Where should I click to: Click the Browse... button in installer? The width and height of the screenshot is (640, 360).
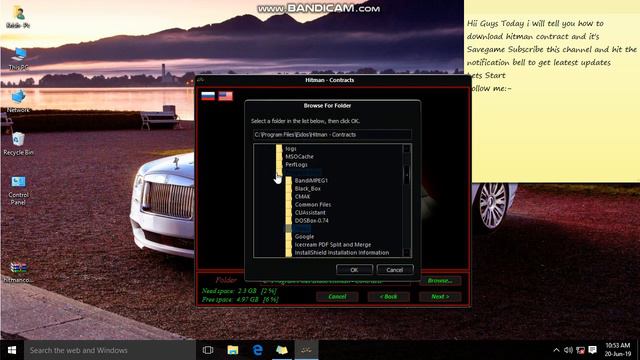pos(440,281)
